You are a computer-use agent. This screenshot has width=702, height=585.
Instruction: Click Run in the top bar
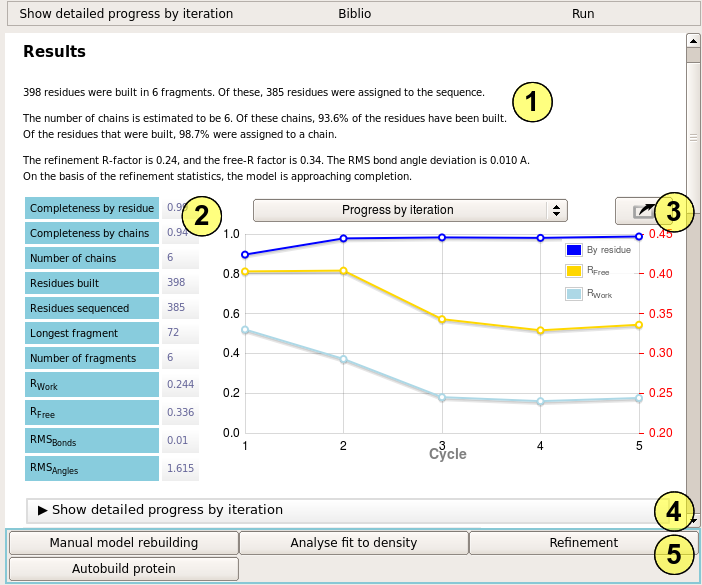583,14
